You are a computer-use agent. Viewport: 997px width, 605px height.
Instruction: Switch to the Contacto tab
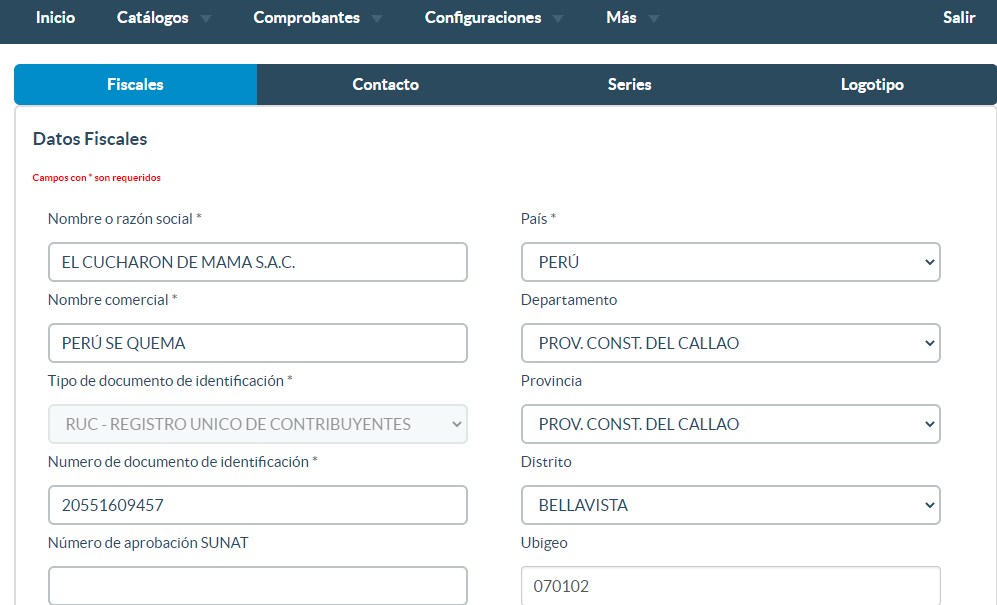click(385, 85)
